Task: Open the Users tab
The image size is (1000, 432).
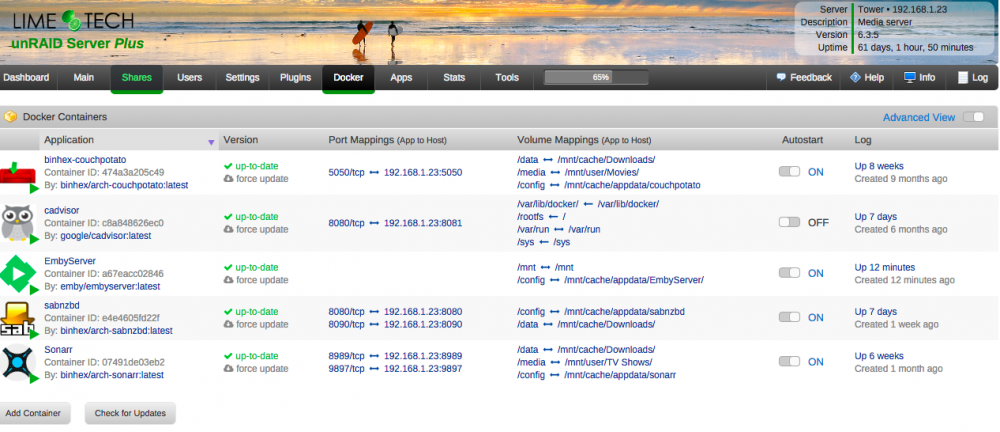Action: [x=189, y=77]
